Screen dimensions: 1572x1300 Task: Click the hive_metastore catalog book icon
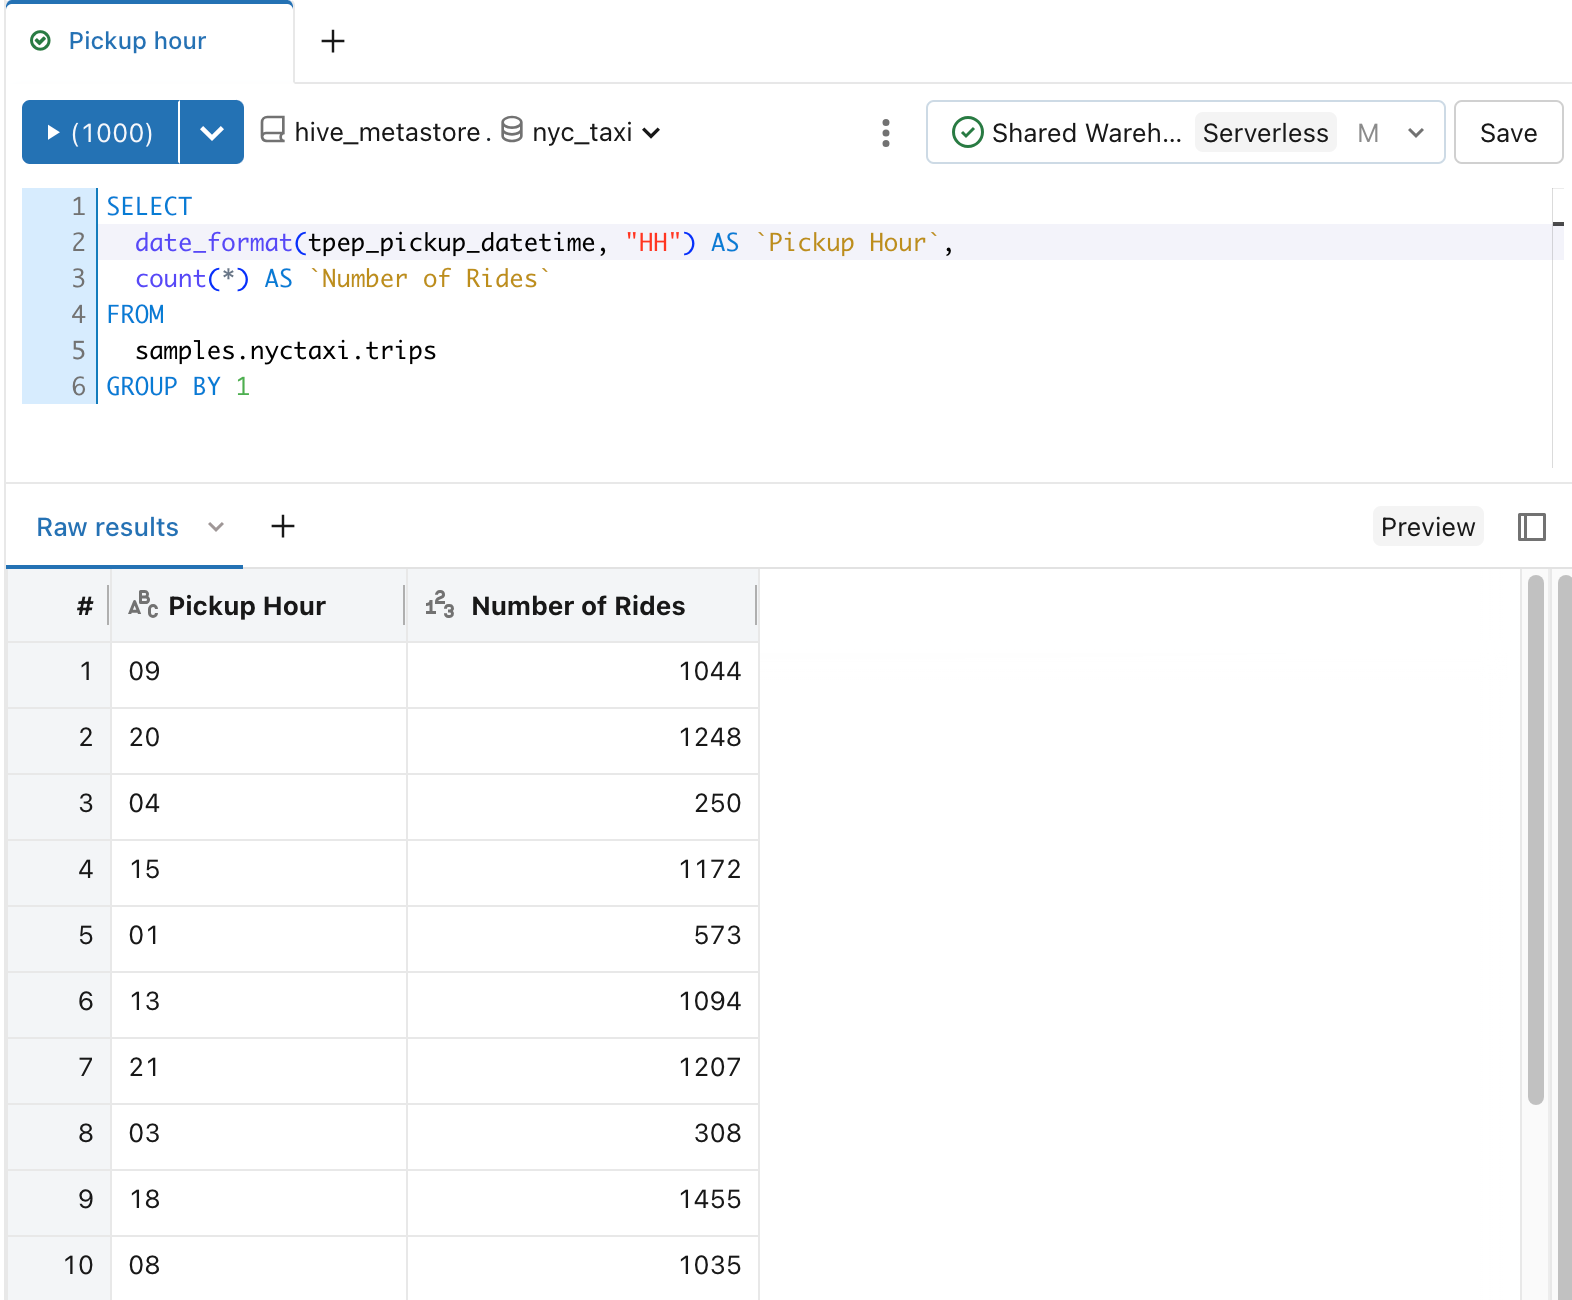click(272, 130)
